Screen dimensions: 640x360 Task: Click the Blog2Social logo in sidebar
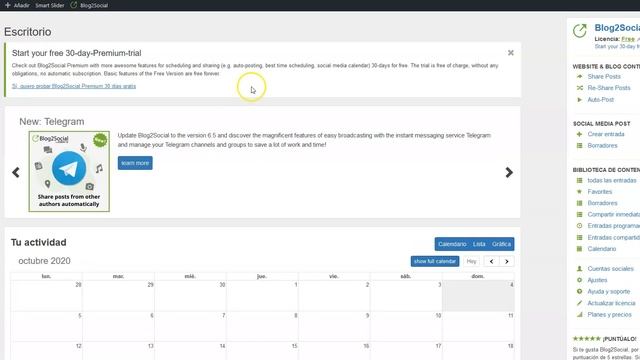pos(580,31)
